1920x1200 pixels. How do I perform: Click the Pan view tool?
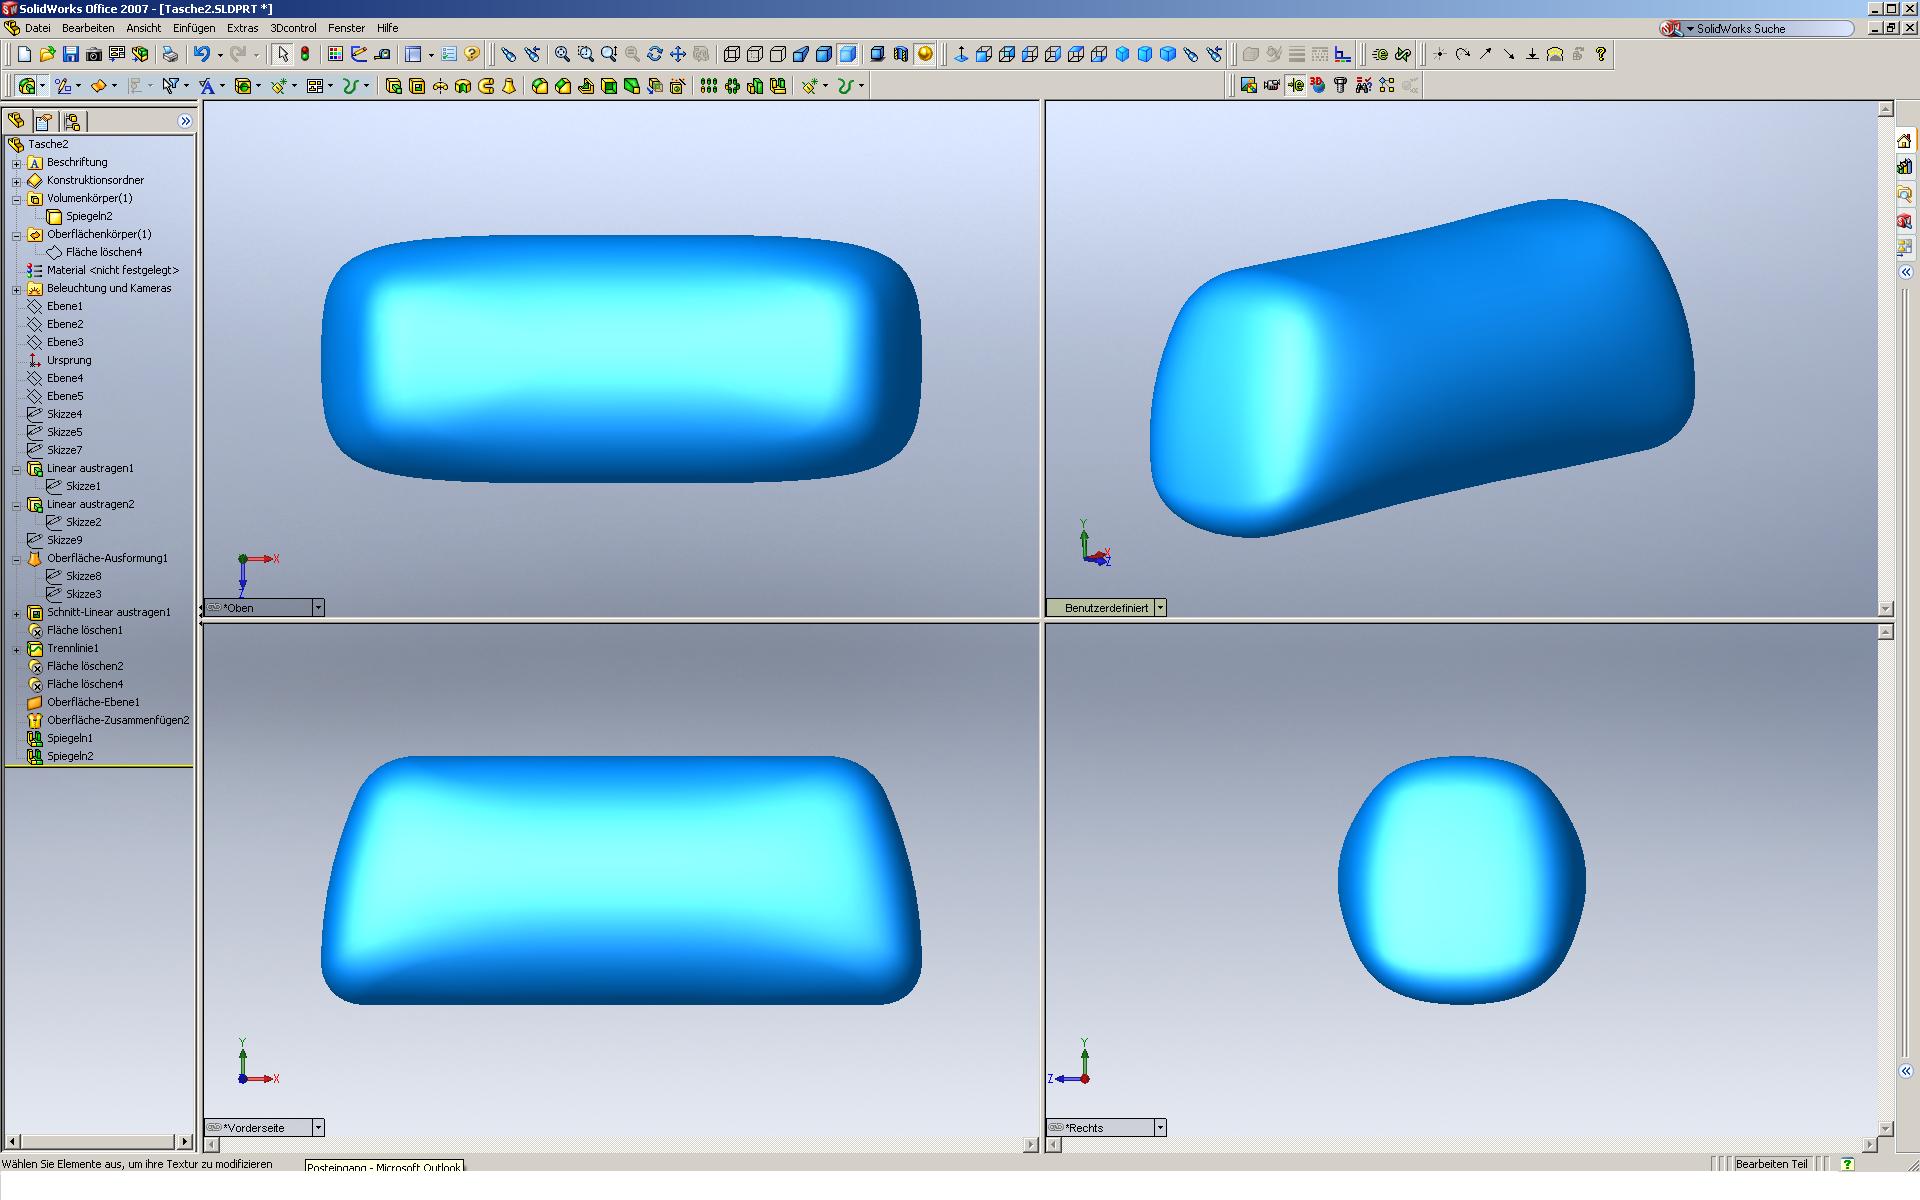[x=678, y=54]
